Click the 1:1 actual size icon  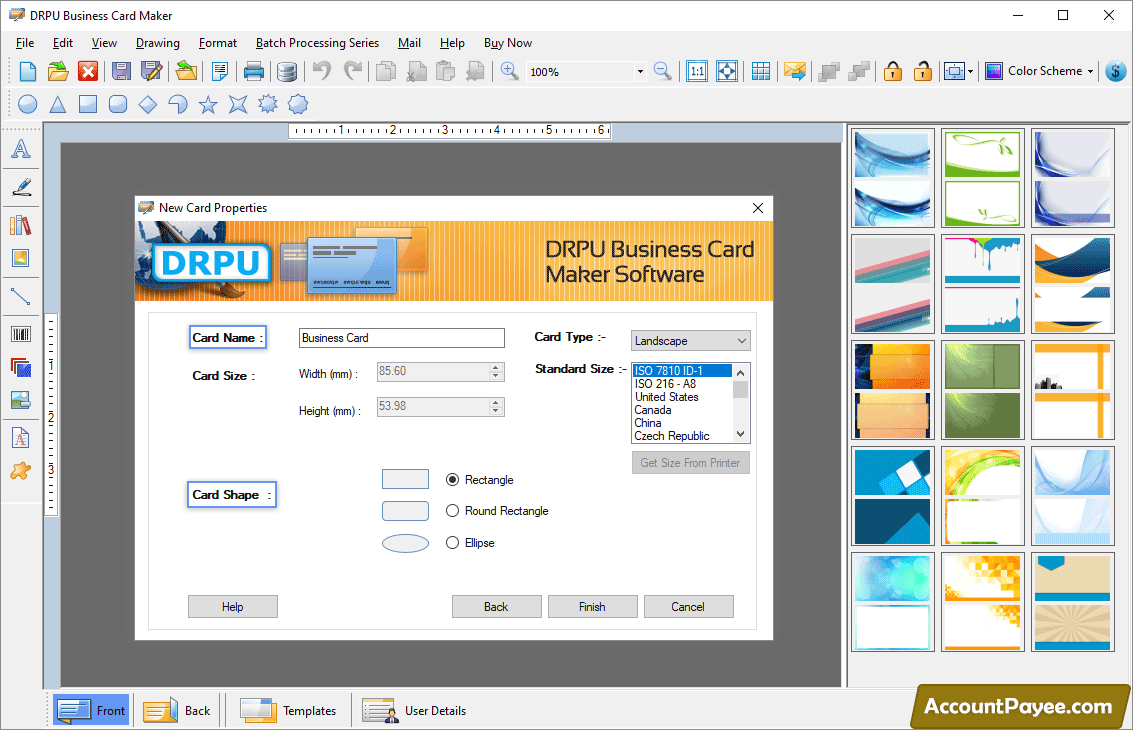pos(697,71)
